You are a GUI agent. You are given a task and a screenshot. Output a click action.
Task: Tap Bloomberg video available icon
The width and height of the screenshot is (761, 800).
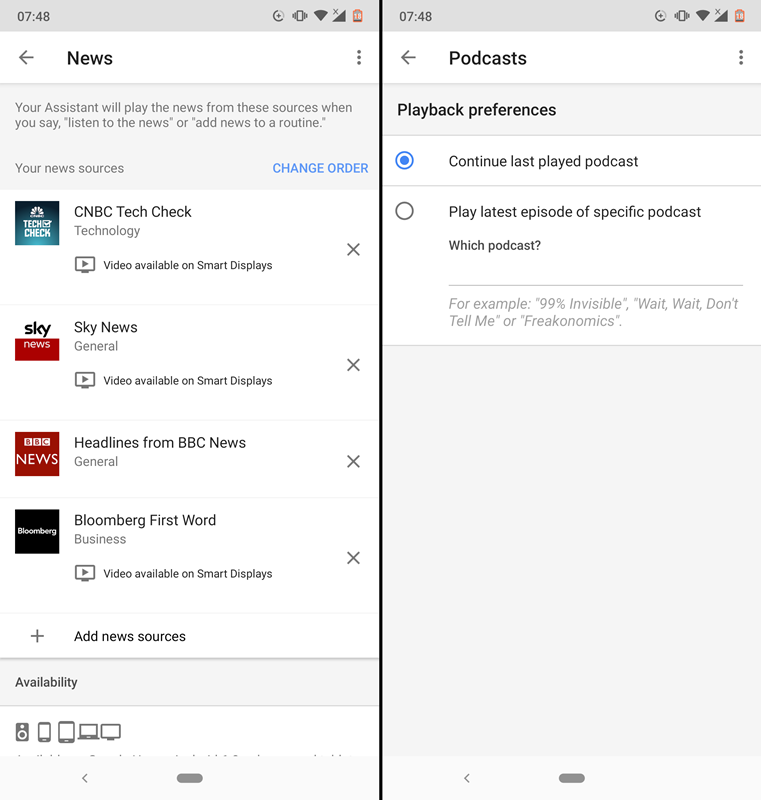click(x=85, y=573)
